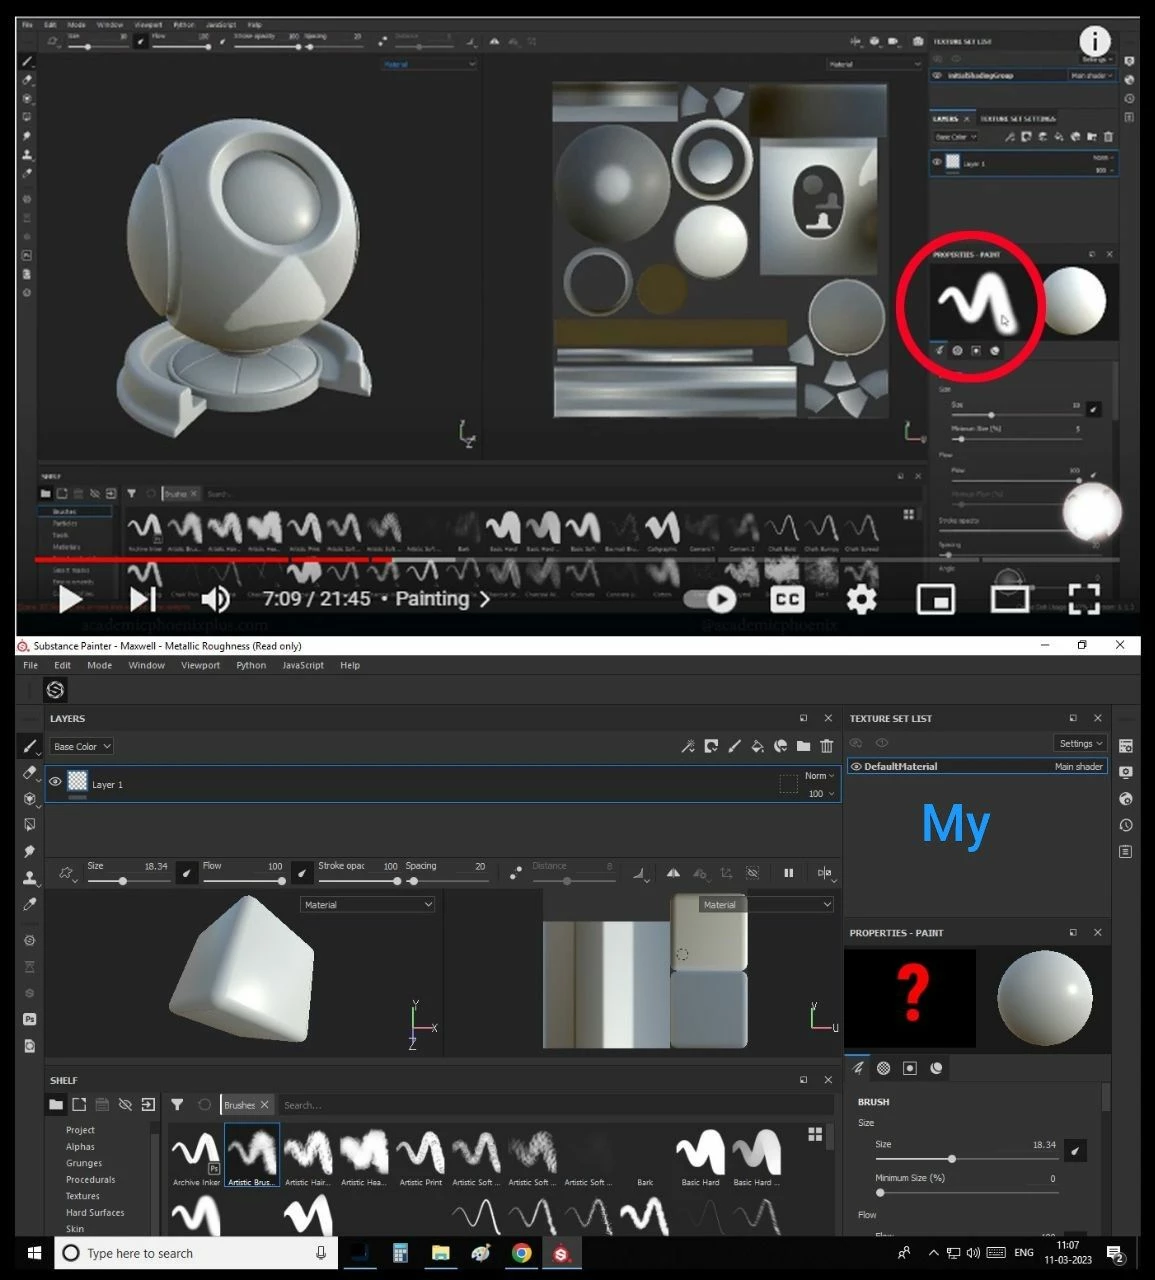This screenshot has height=1280, width=1155.
Task: Open video settings gear
Action: click(861, 599)
